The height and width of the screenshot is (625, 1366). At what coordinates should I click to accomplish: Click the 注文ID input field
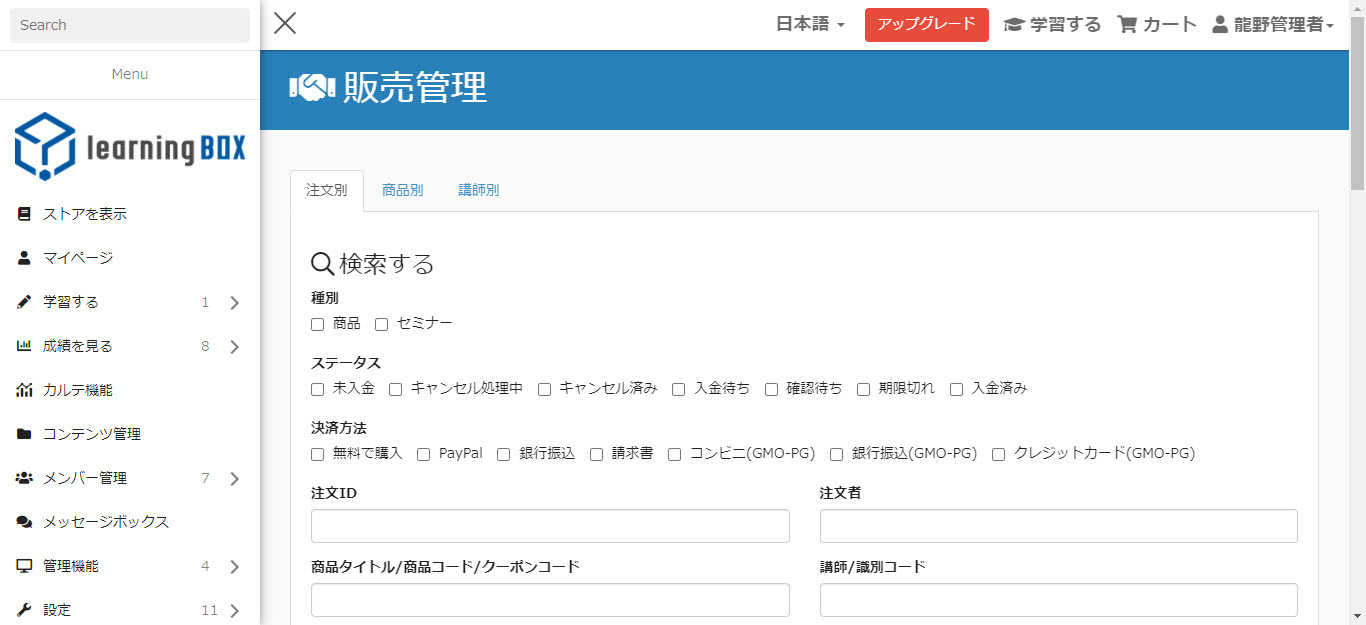(x=550, y=526)
